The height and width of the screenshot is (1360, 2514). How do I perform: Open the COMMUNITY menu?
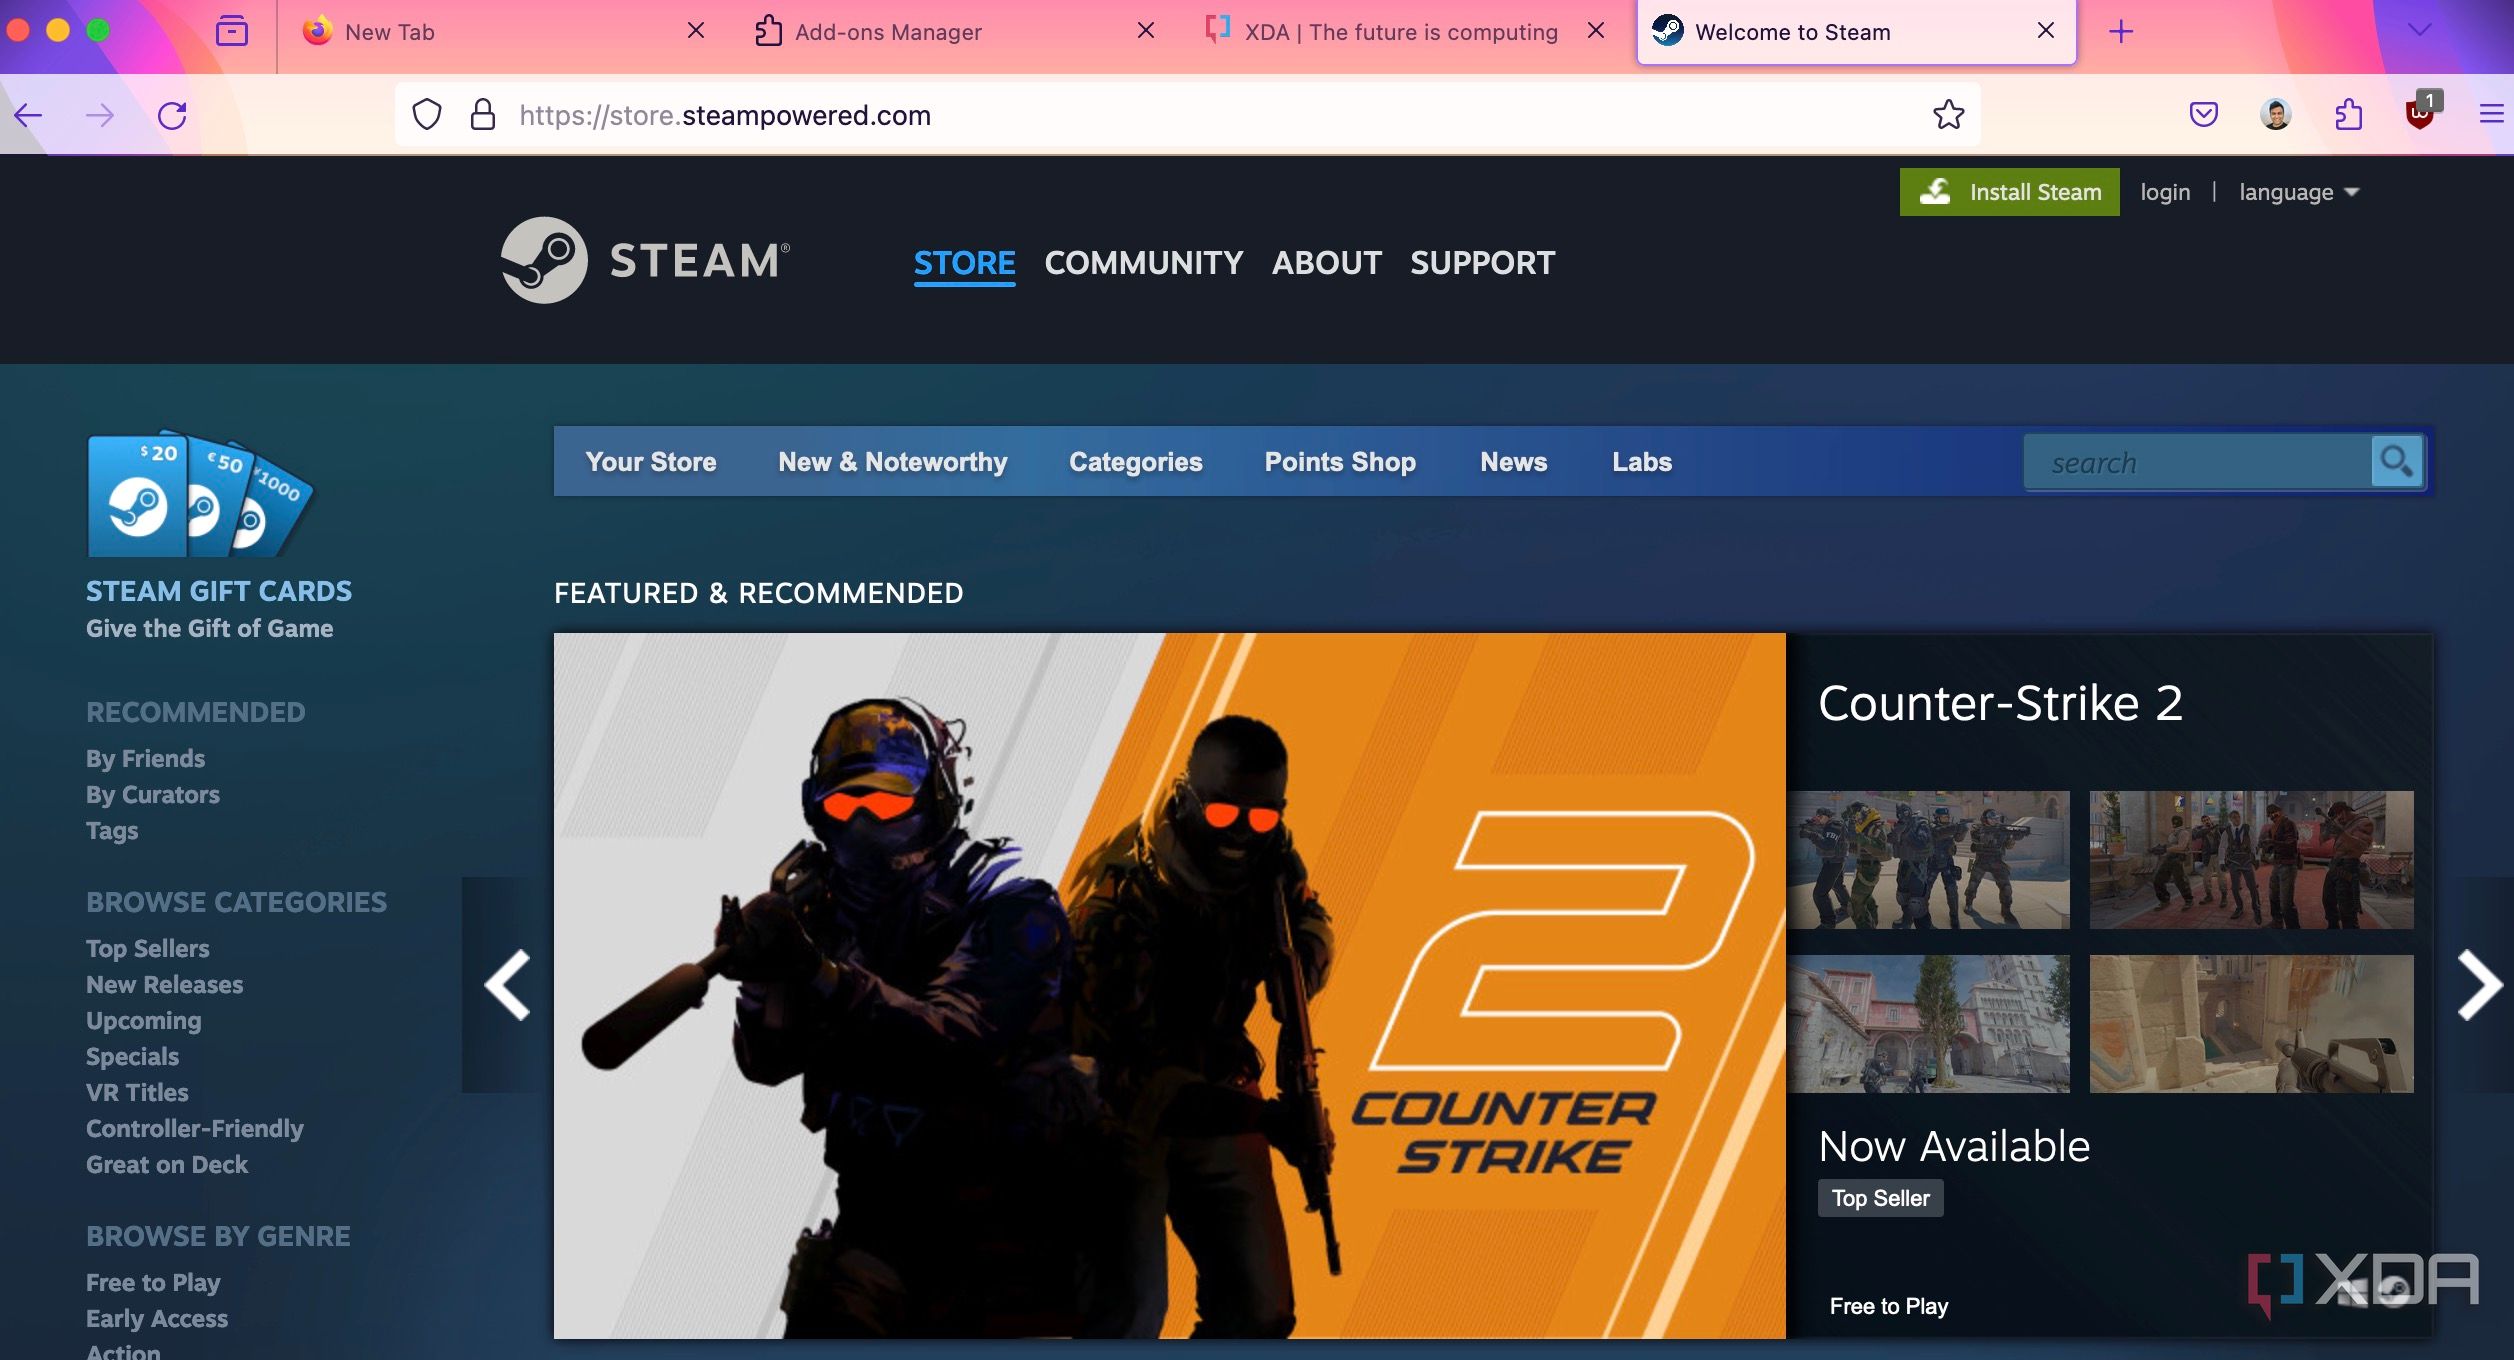click(x=1144, y=263)
